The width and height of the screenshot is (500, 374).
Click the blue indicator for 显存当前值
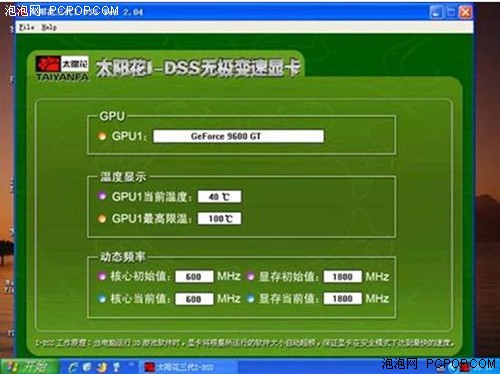(251, 299)
